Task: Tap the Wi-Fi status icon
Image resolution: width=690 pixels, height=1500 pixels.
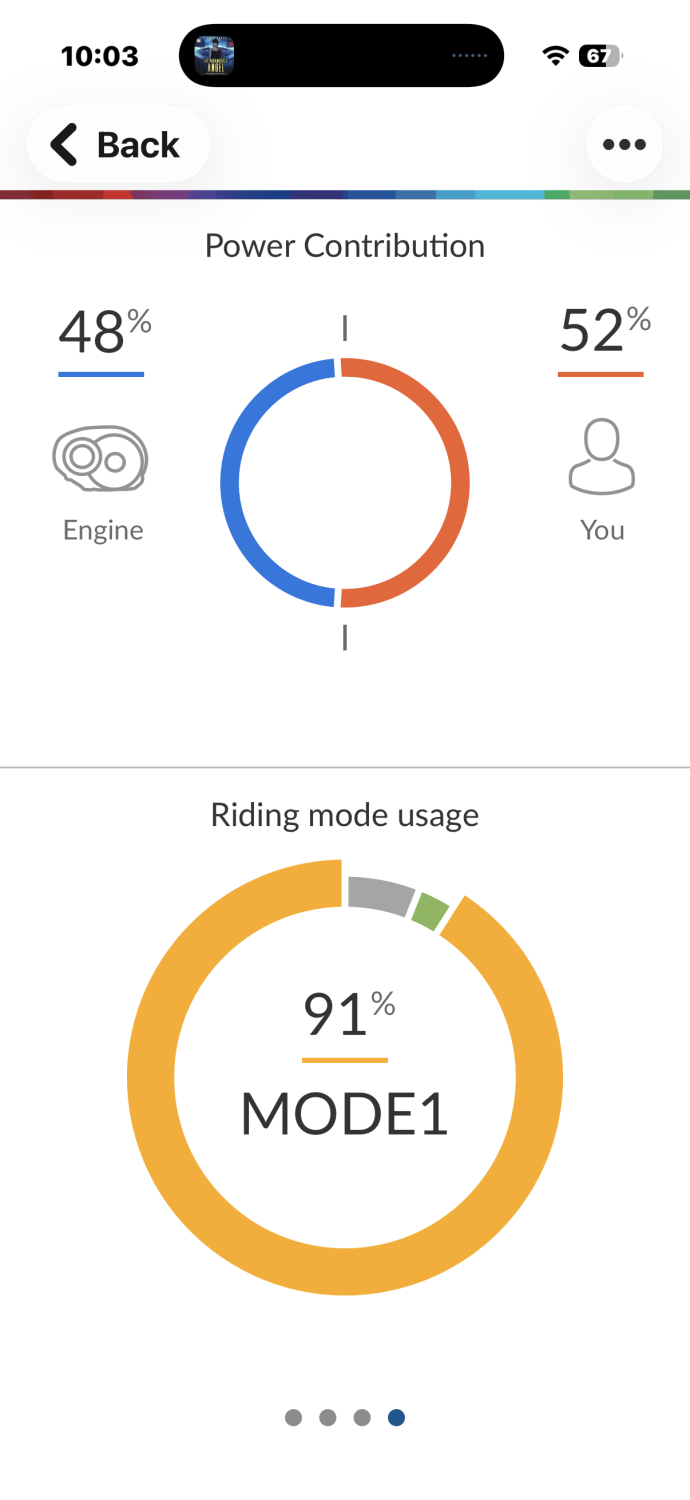Action: click(555, 56)
